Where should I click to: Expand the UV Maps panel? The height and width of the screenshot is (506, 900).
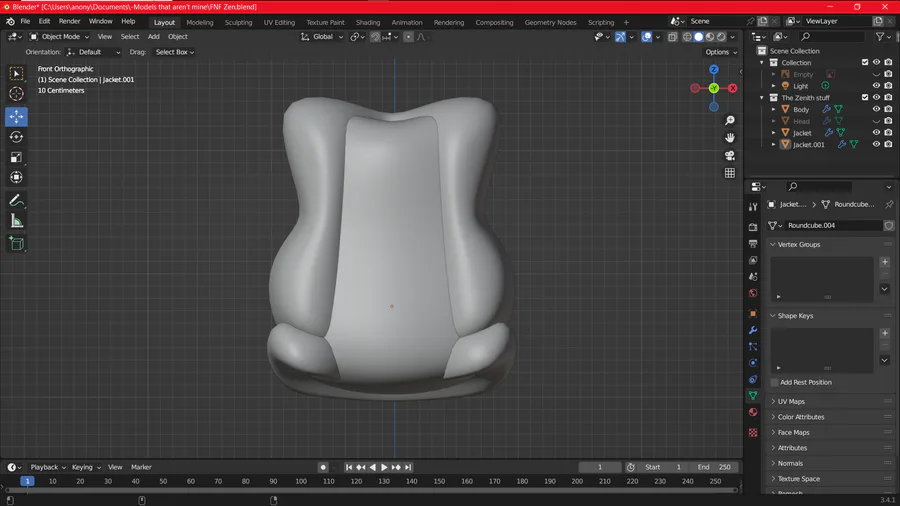791,401
